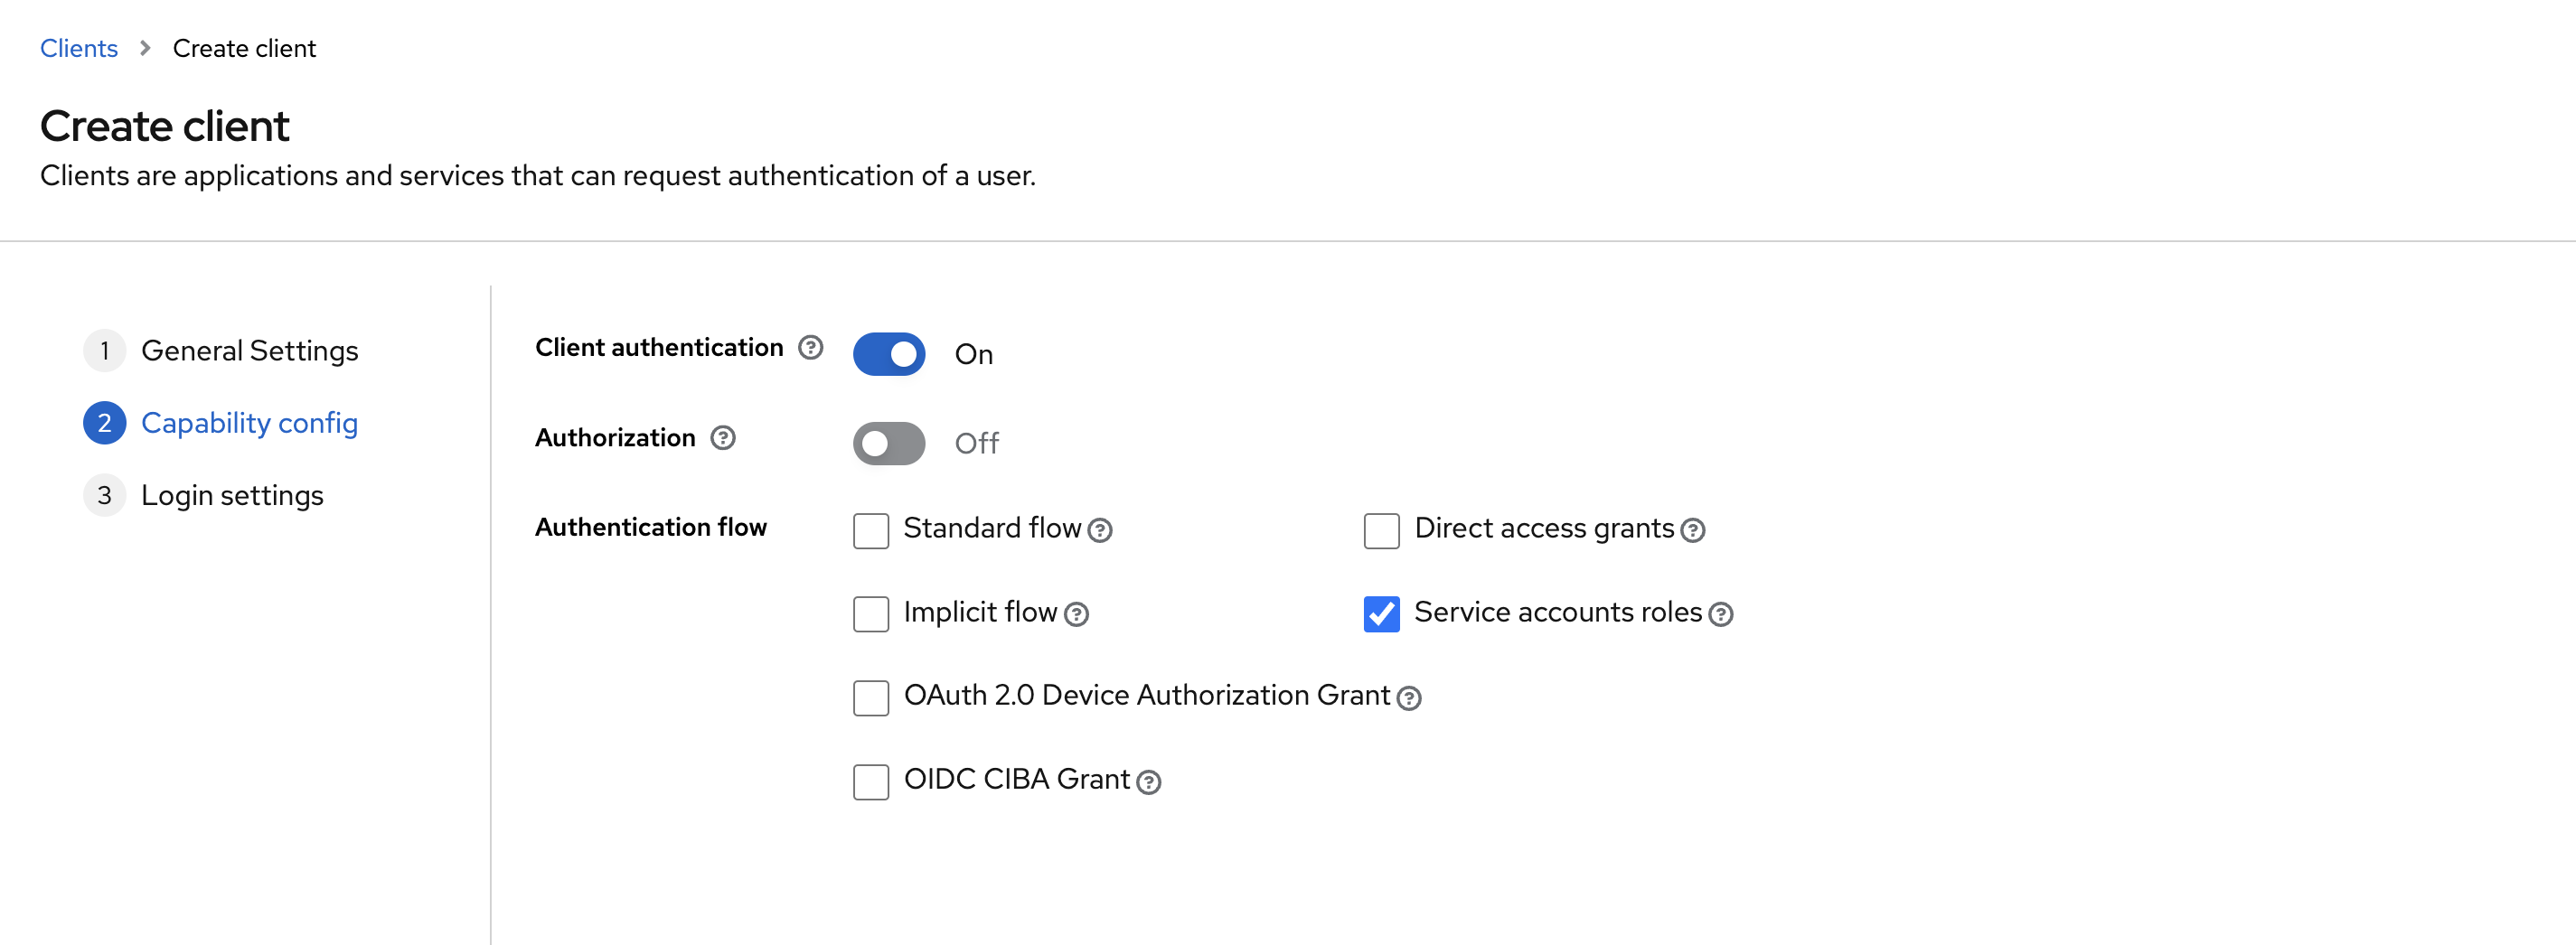
Task: Click help icon next to Client authentication
Action: [x=810, y=347]
